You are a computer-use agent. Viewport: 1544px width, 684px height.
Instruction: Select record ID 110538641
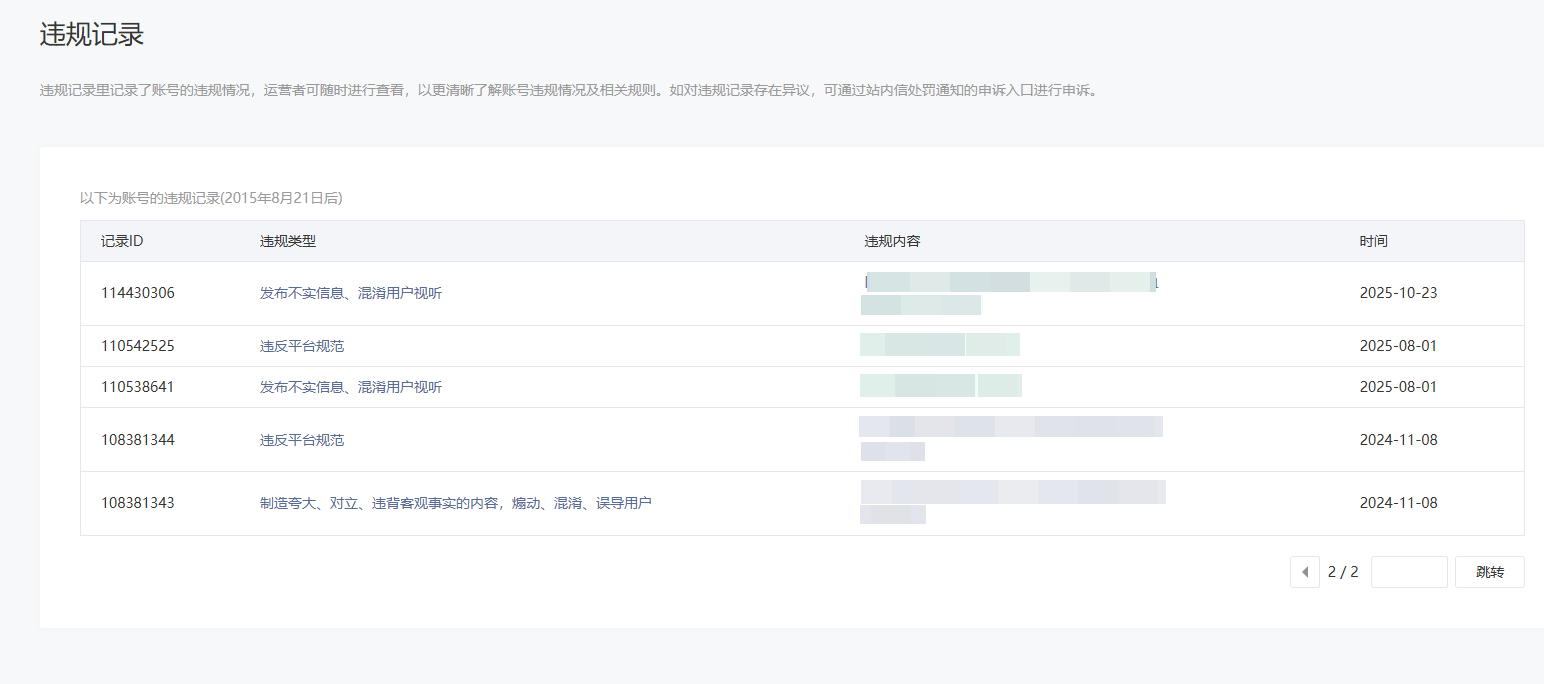[138, 387]
